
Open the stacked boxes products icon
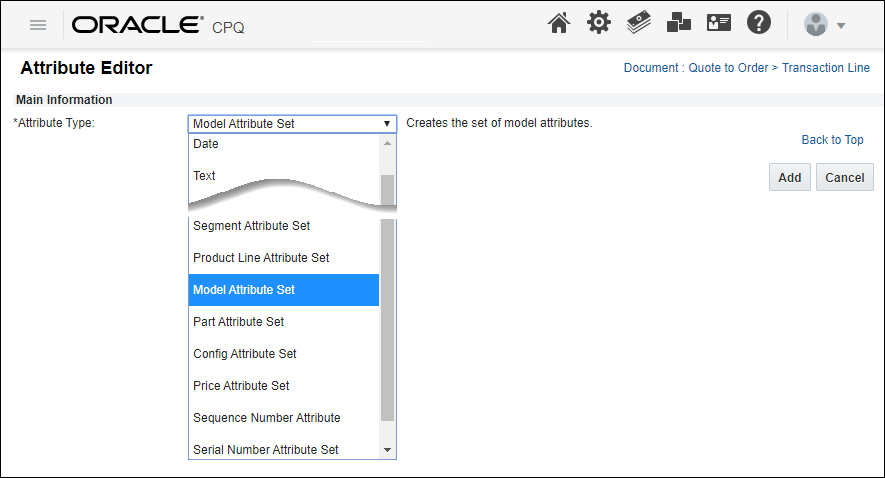678,23
